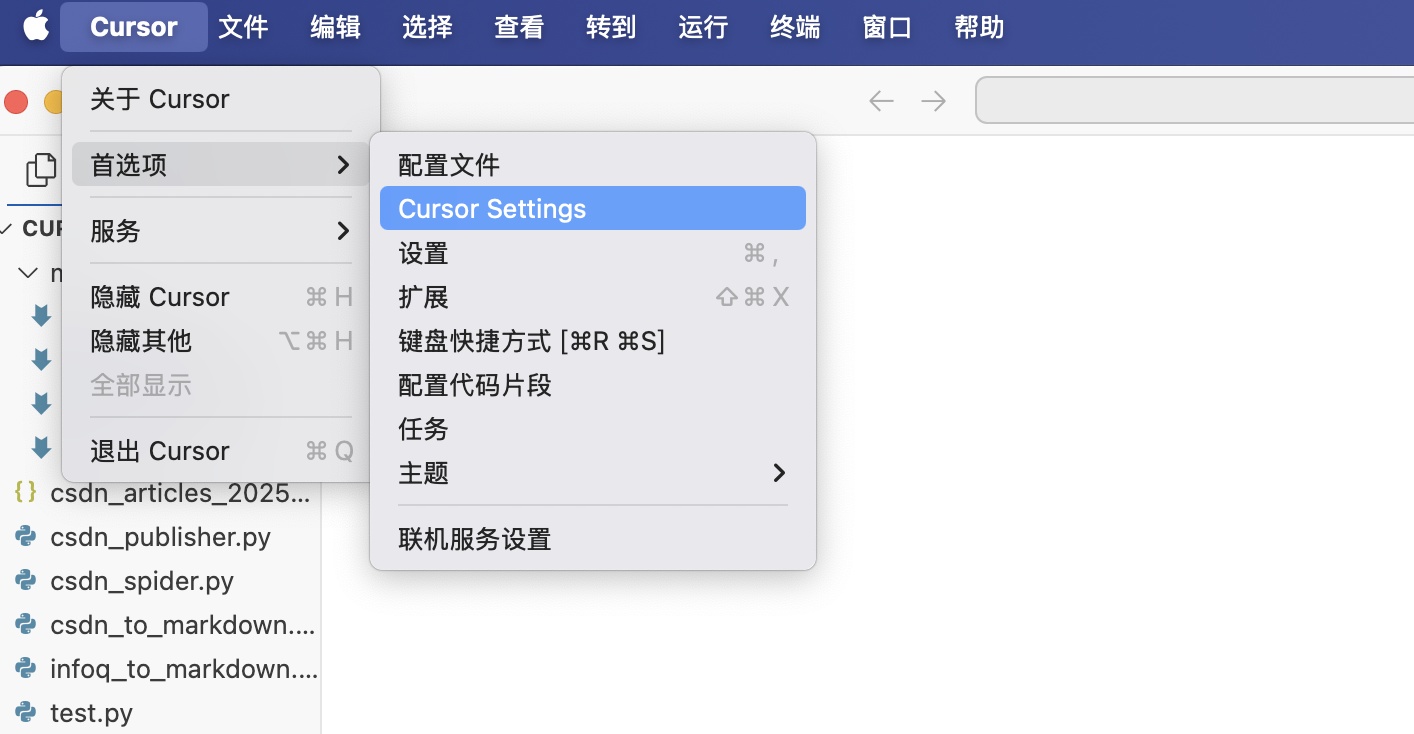
Task: Open the Apple menu
Action: click(36, 27)
